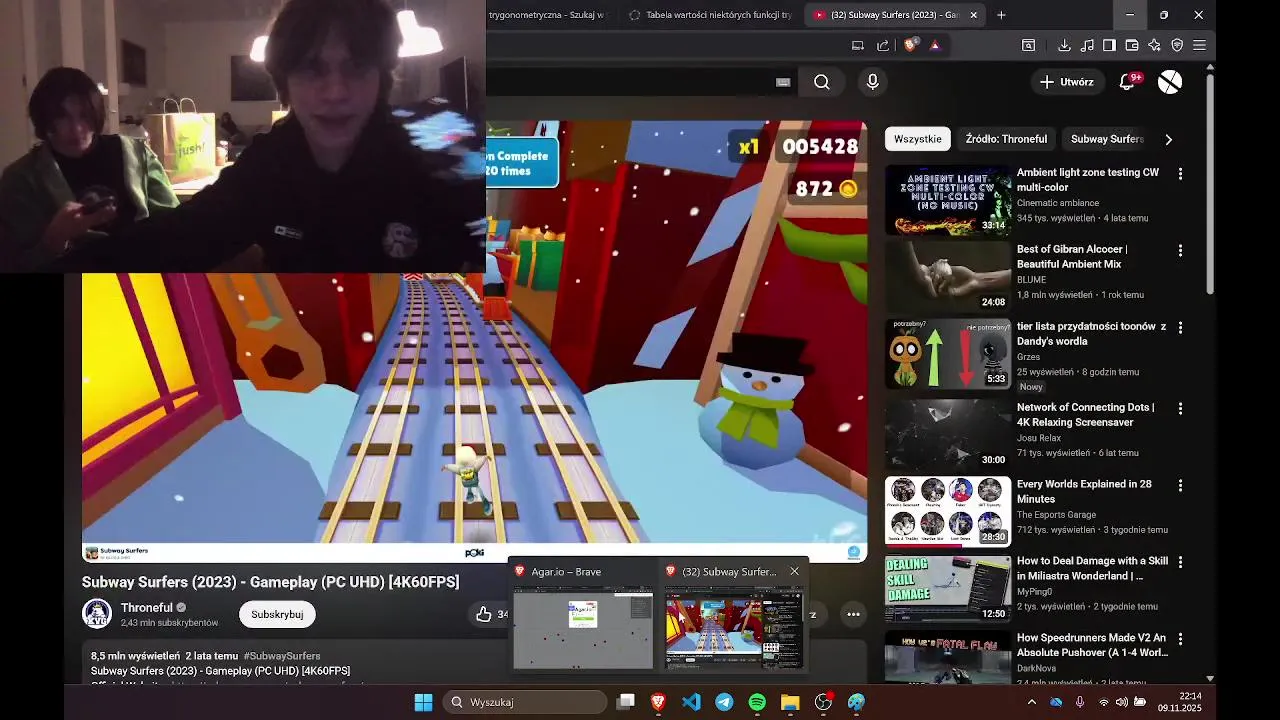Select the Subway Surfers filter chip
The width and height of the screenshot is (1280, 720).
pos(1106,139)
